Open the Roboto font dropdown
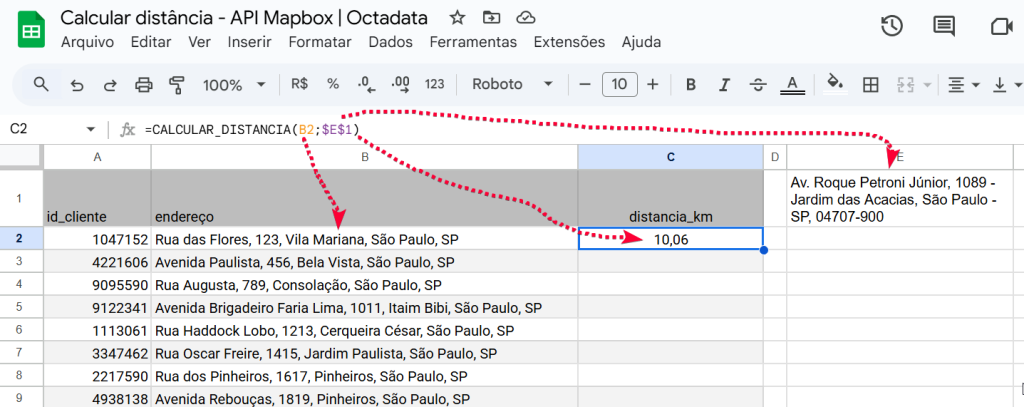Image resolution: width=1024 pixels, height=407 pixels. click(x=513, y=84)
